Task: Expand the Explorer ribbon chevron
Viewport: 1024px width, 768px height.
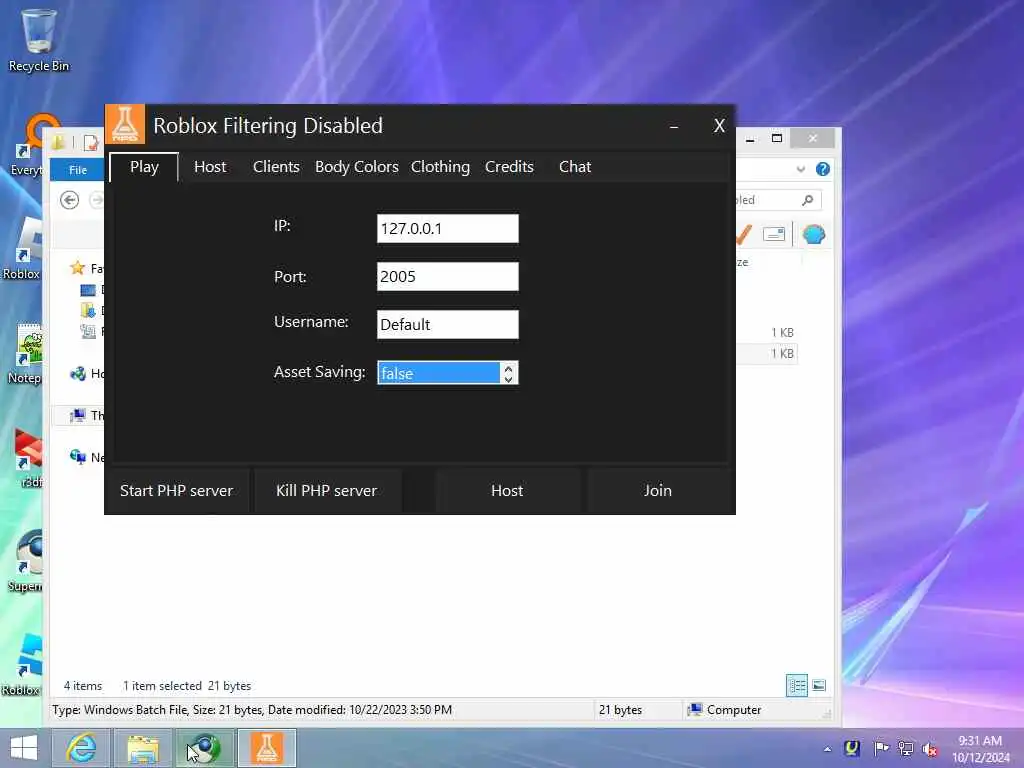Action: [801, 170]
